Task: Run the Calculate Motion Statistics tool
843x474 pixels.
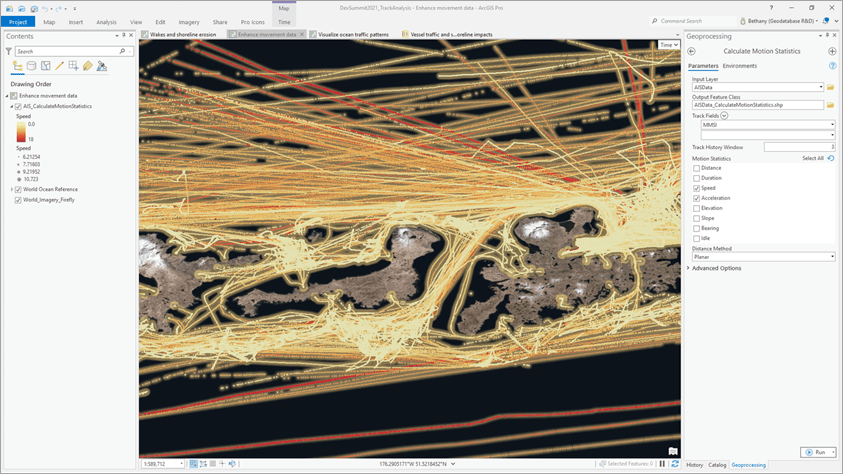Action: pos(818,453)
